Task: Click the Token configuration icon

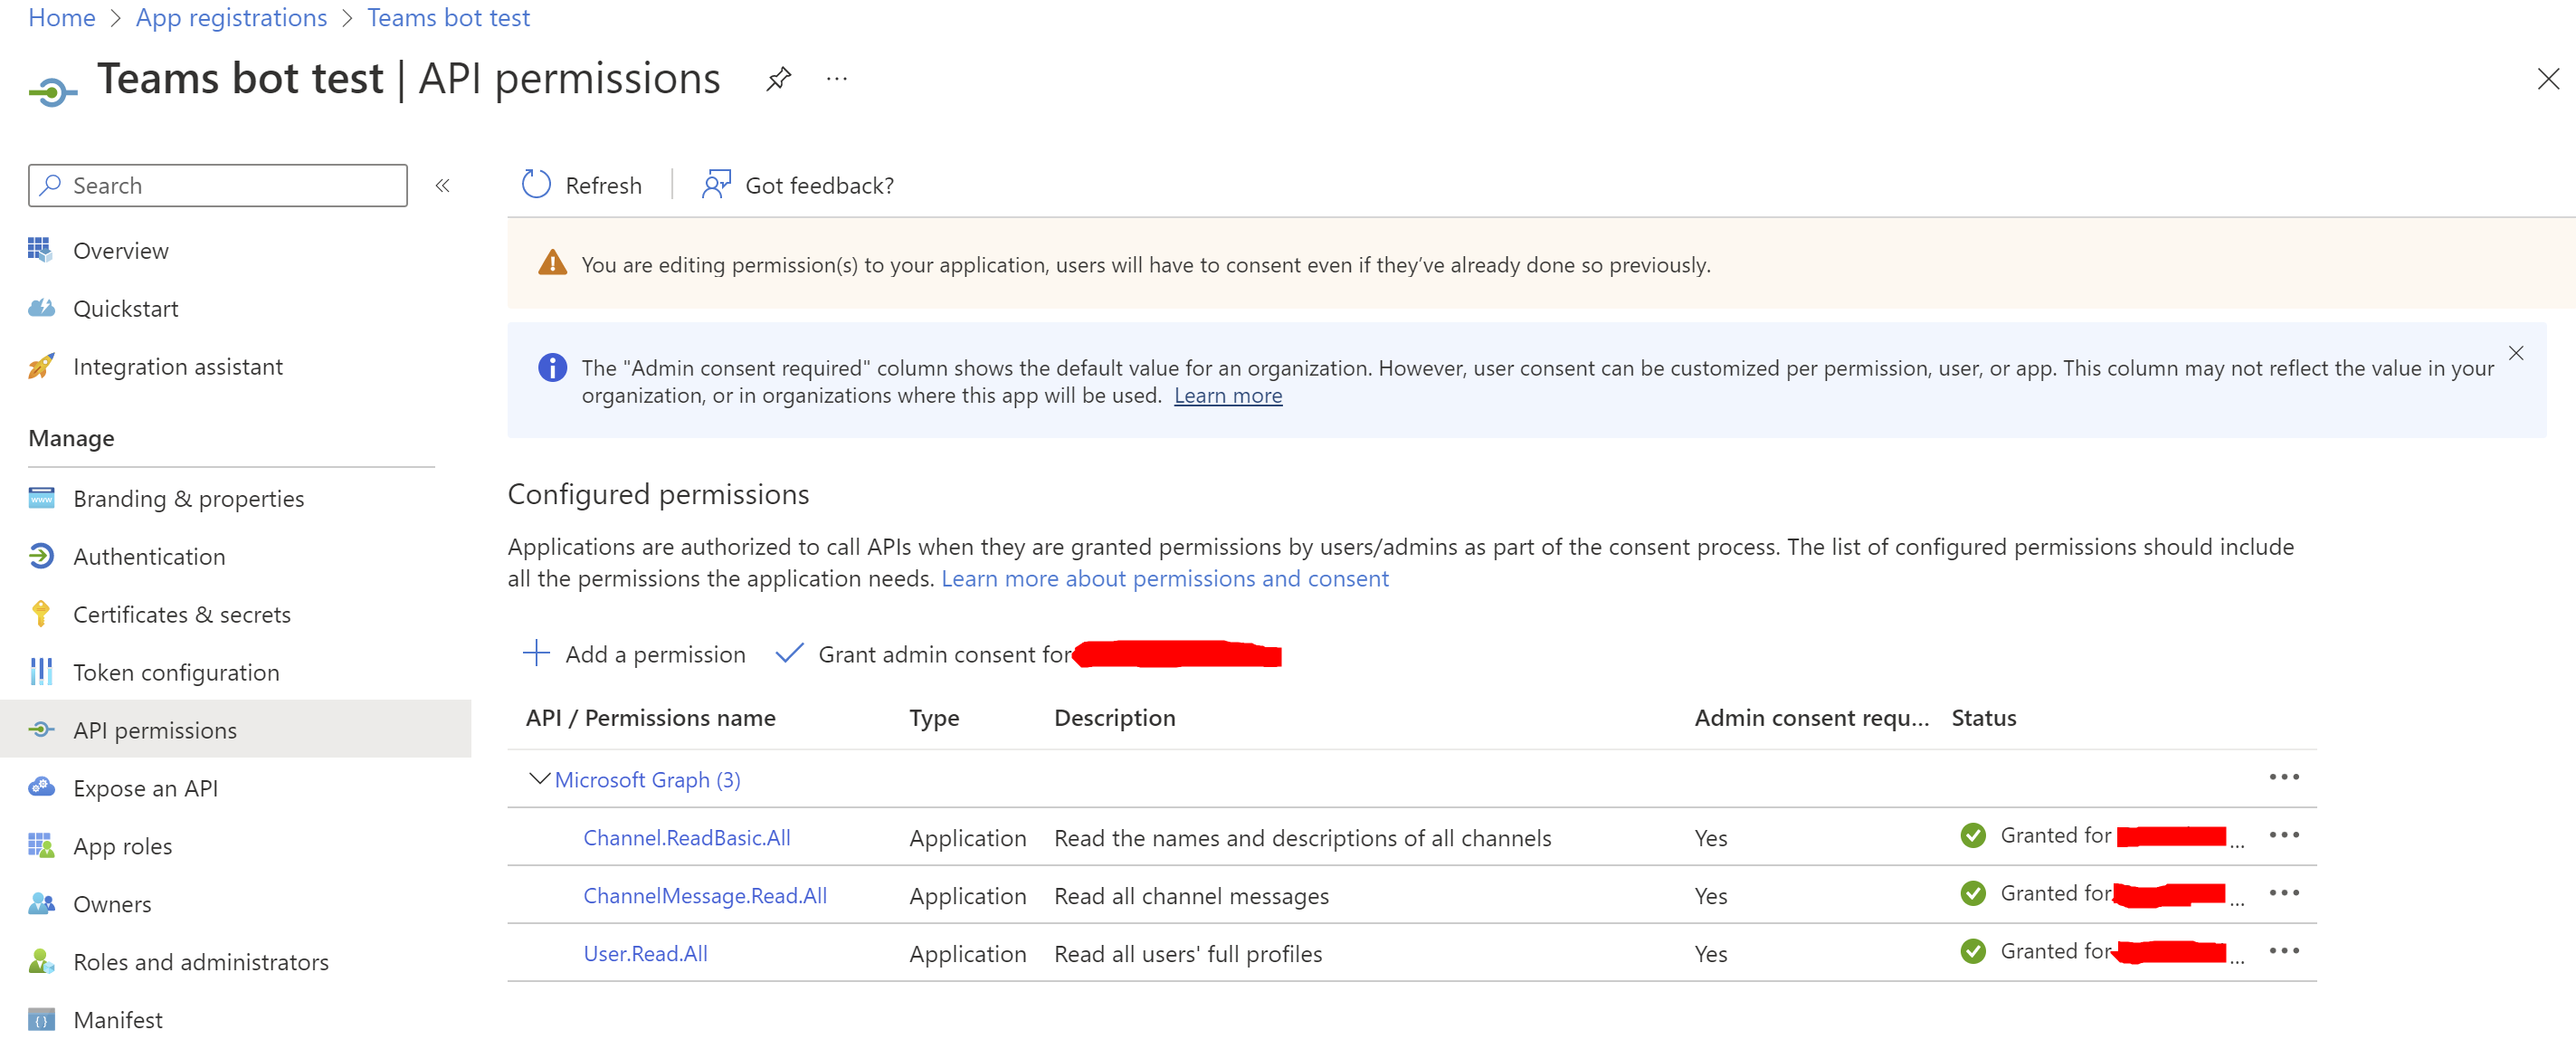Action: coord(41,672)
